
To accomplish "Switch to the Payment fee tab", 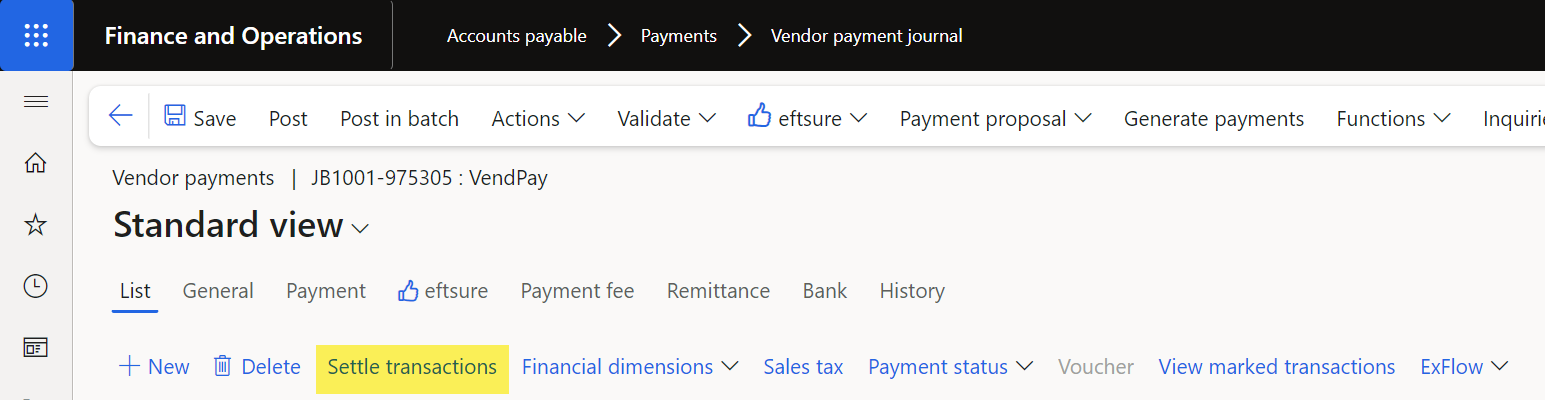I will (577, 291).
